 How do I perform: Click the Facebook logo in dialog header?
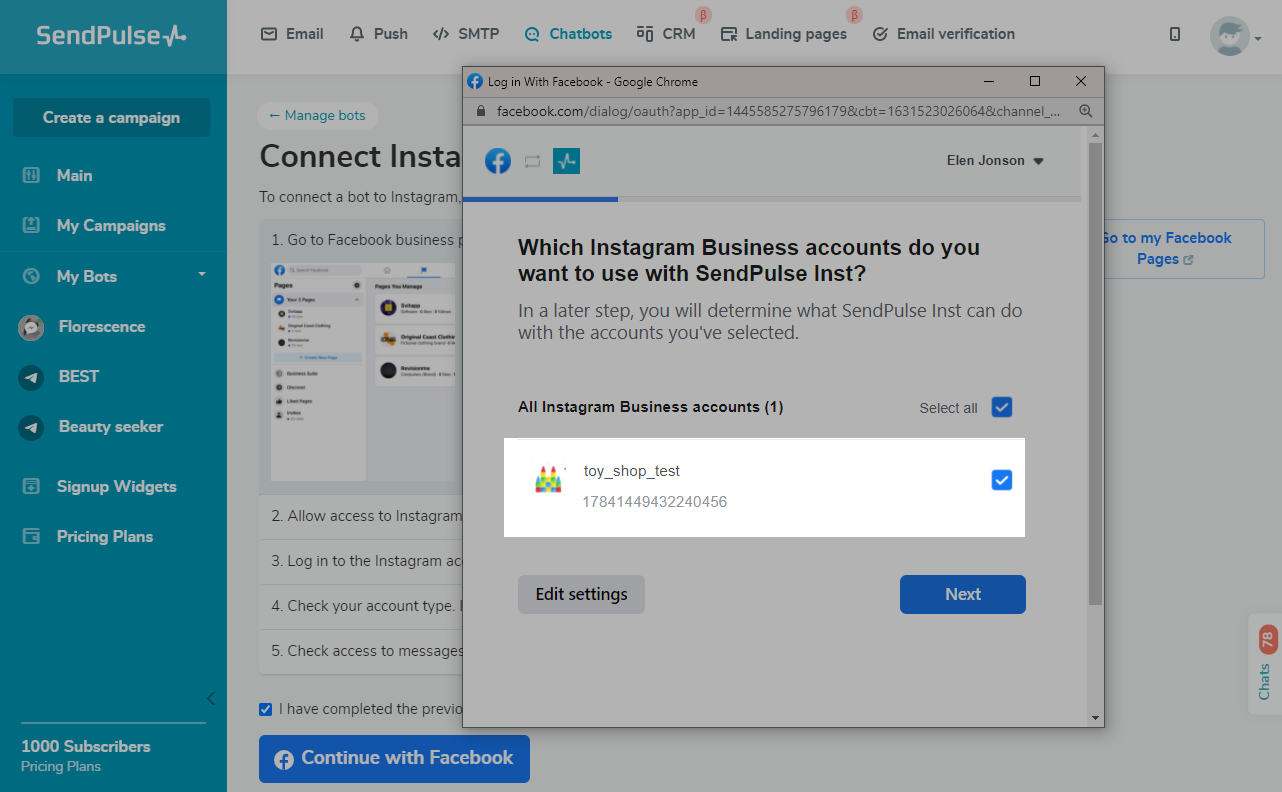[498, 161]
